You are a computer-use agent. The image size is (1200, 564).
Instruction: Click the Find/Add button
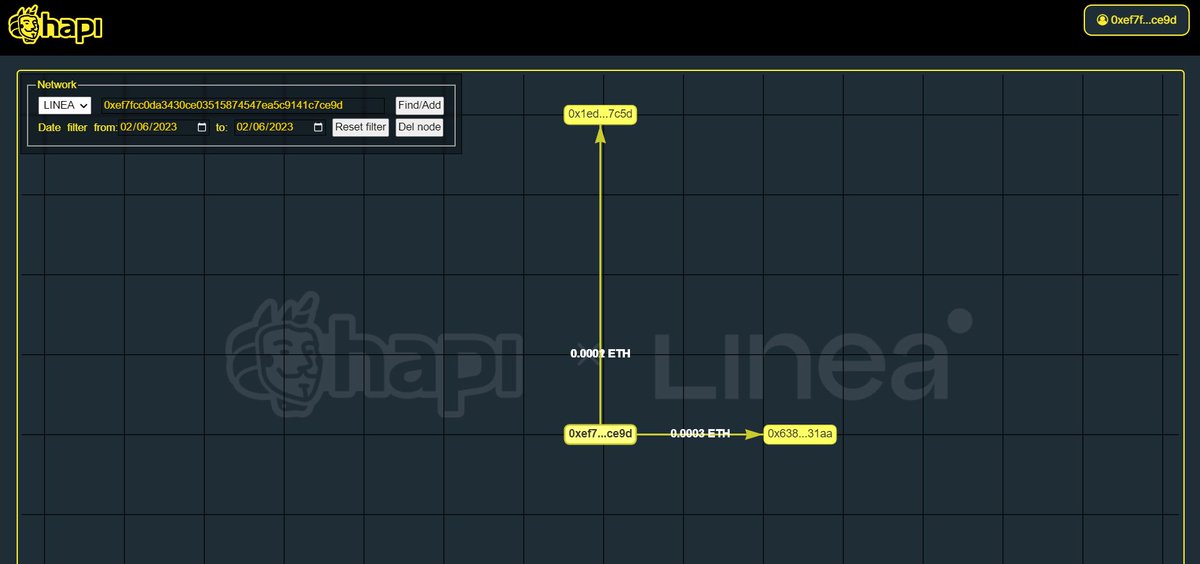[419, 105]
